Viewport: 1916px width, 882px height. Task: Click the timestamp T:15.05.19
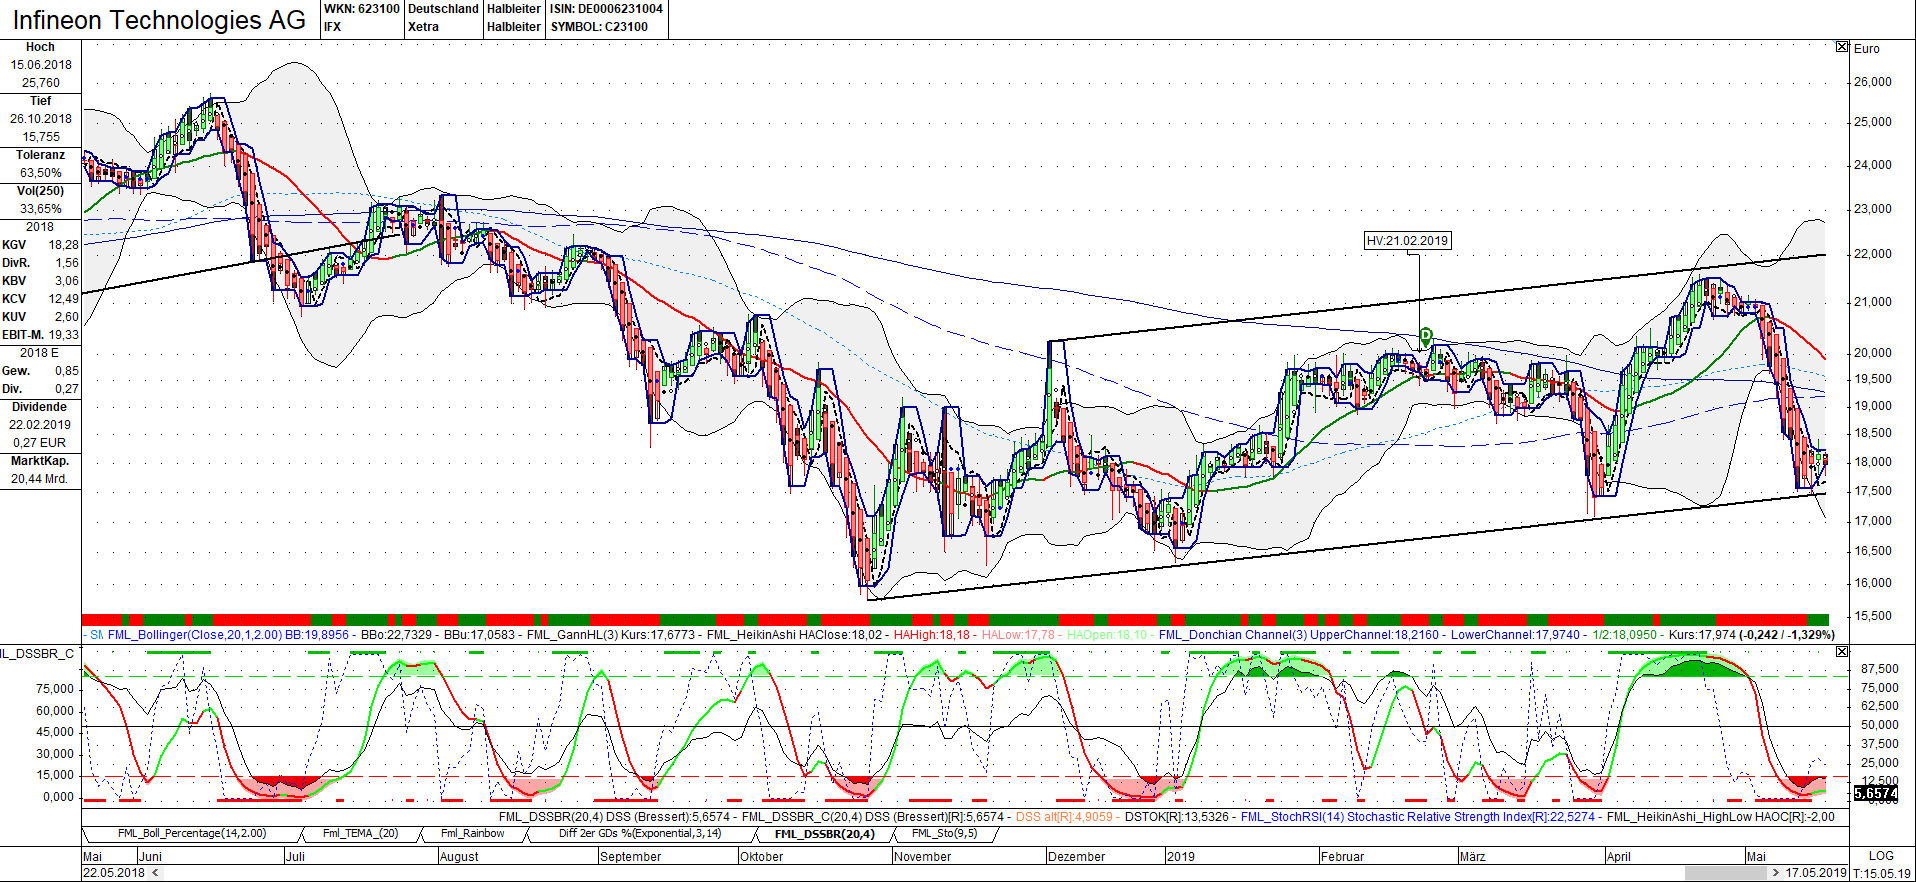(1882, 873)
